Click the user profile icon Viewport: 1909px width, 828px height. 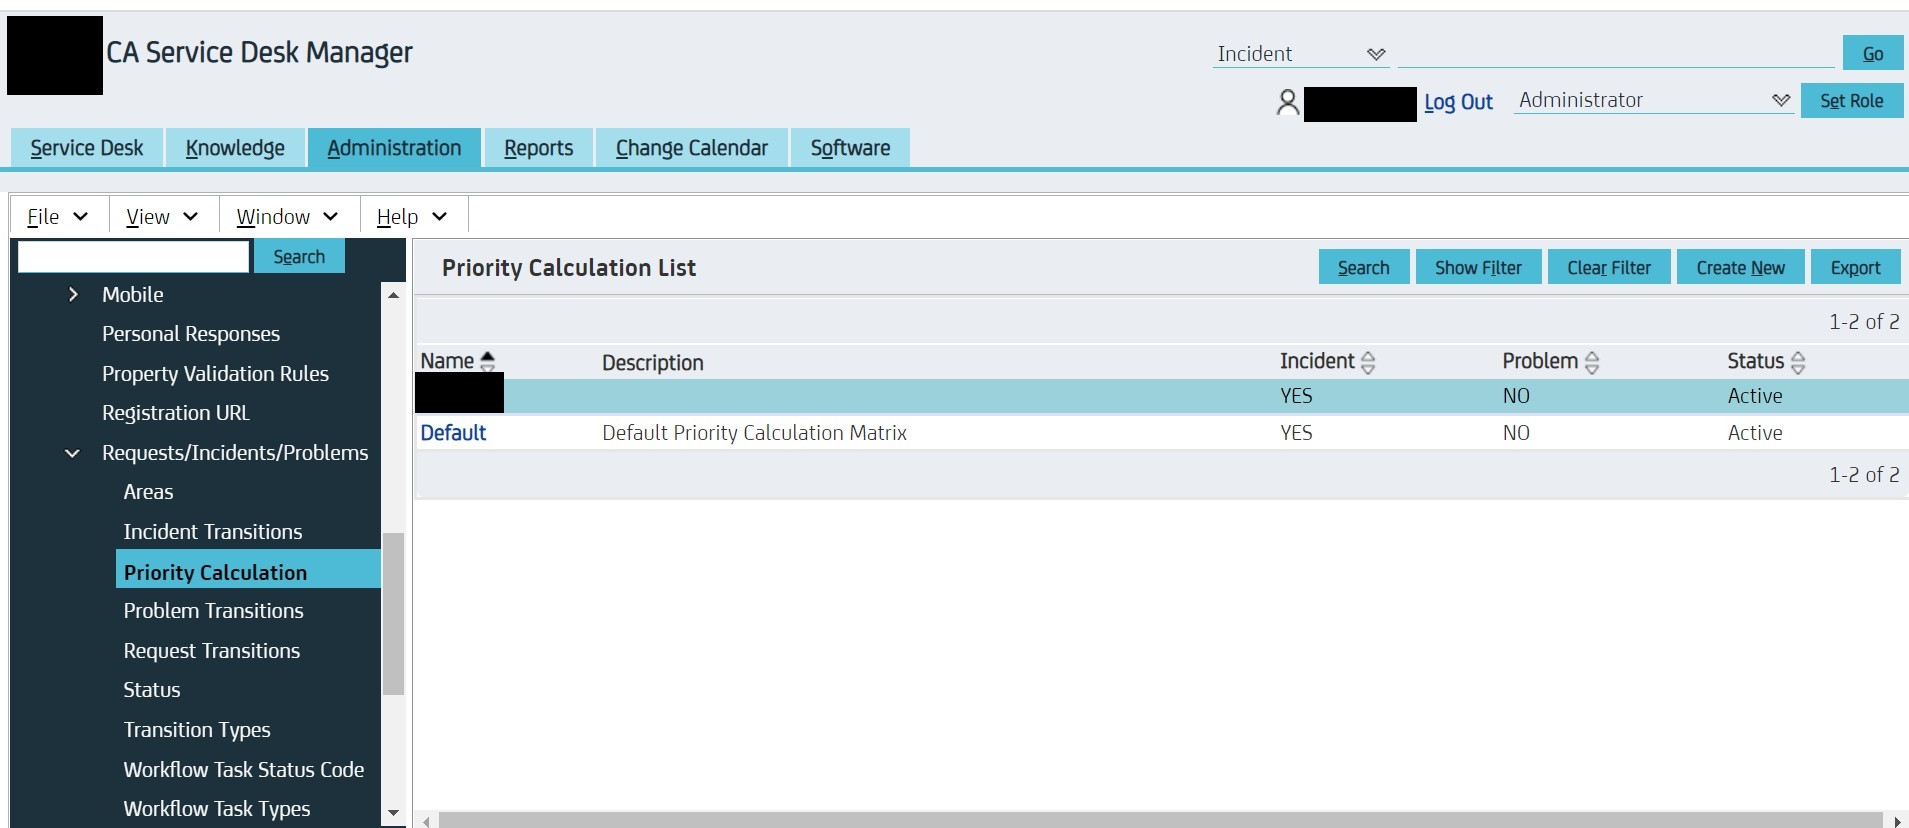pyautogui.click(x=1288, y=102)
